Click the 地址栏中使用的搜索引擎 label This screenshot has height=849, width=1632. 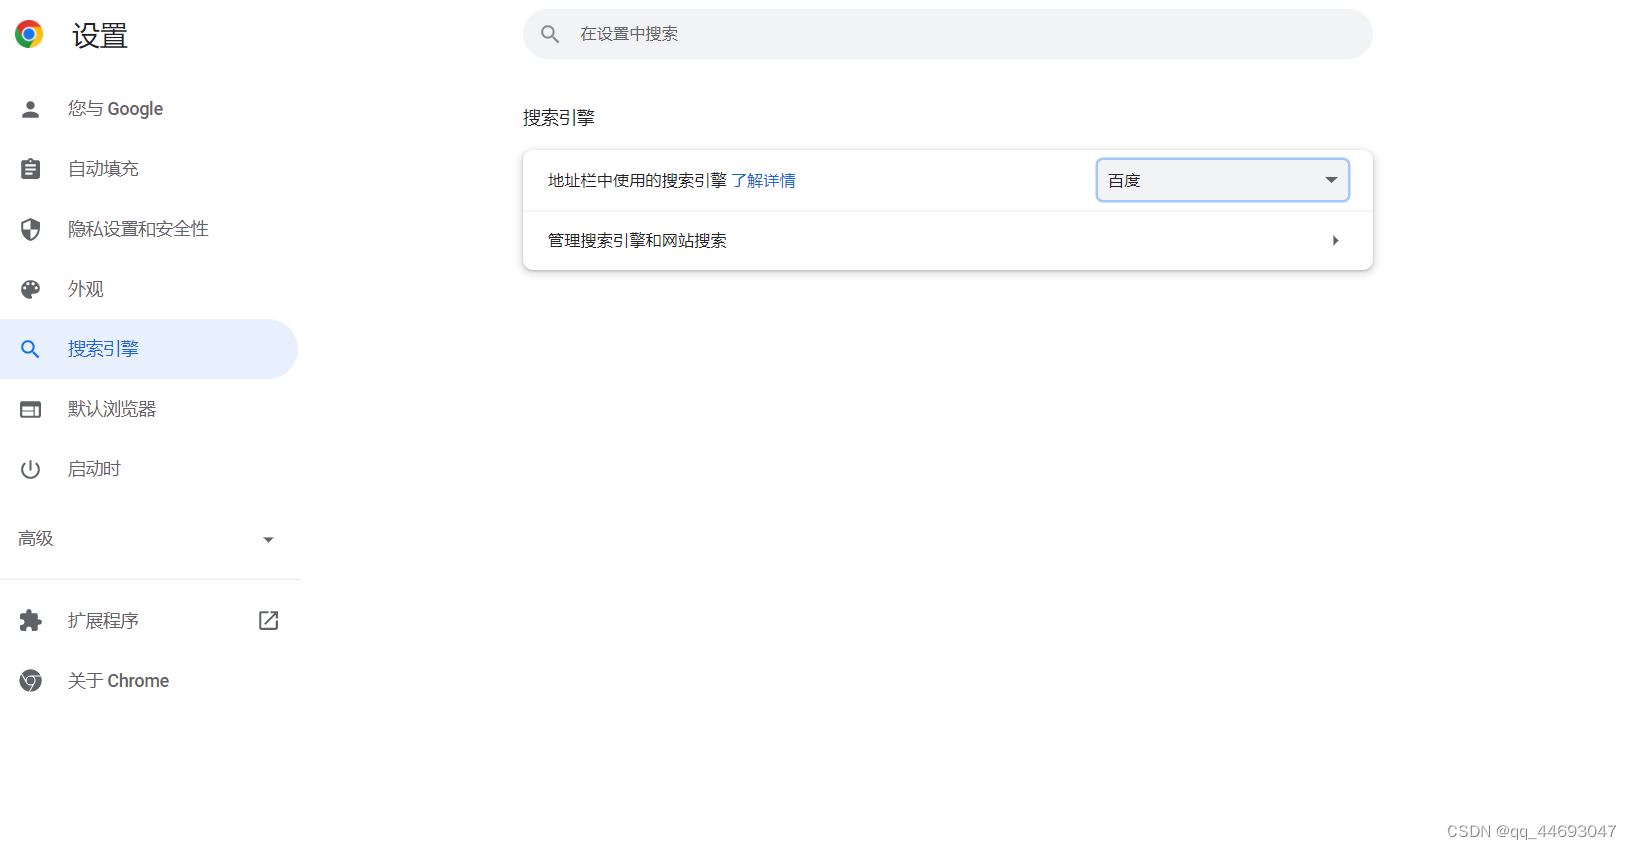tap(637, 181)
